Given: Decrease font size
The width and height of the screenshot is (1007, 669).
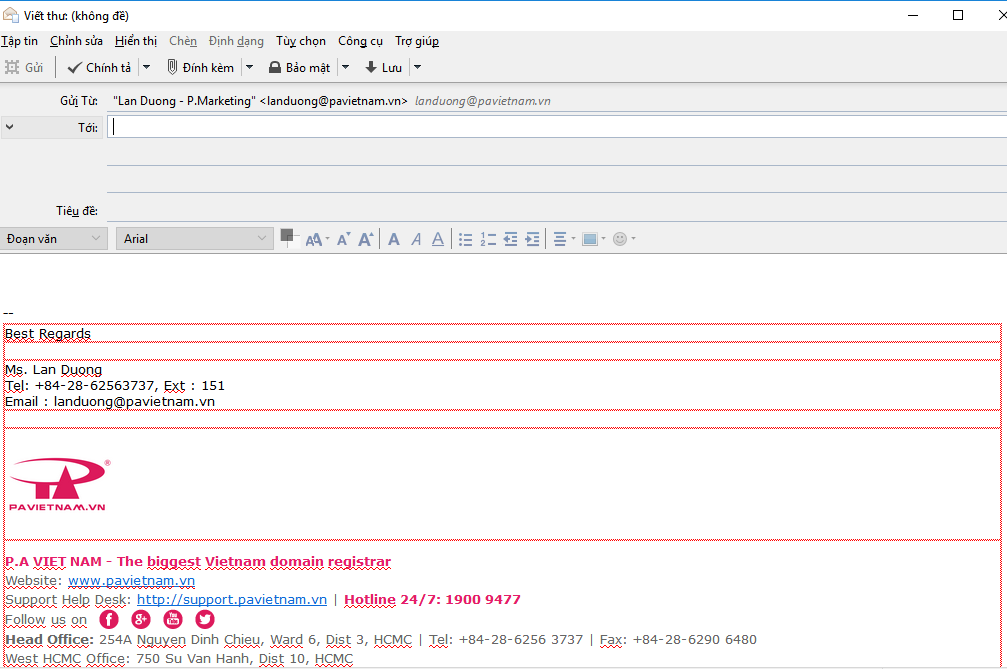Looking at the screenshot, I should (x=344, y=239).
